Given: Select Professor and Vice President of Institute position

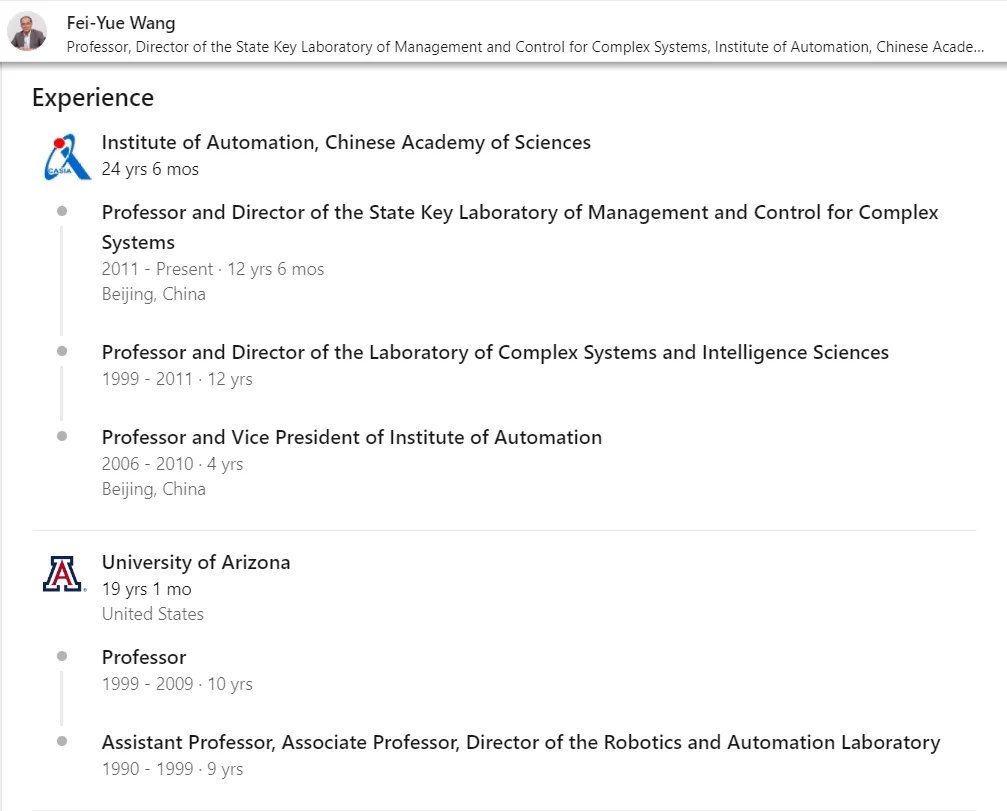Looking at the screenshot, I should pyautogui.click(x=352, y=437).
